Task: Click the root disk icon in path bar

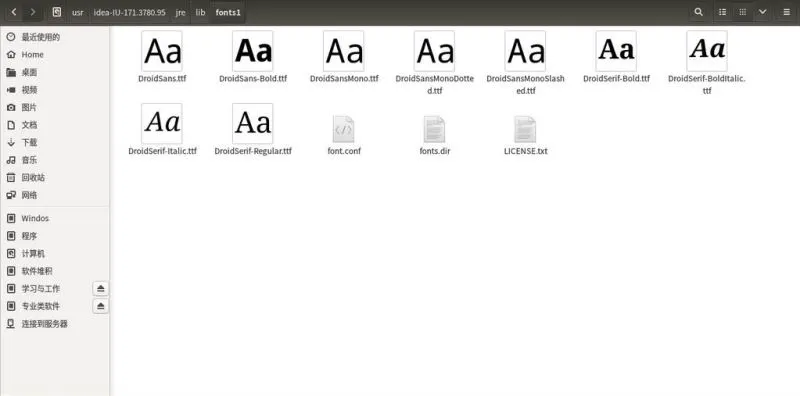Action: point(57,12)
